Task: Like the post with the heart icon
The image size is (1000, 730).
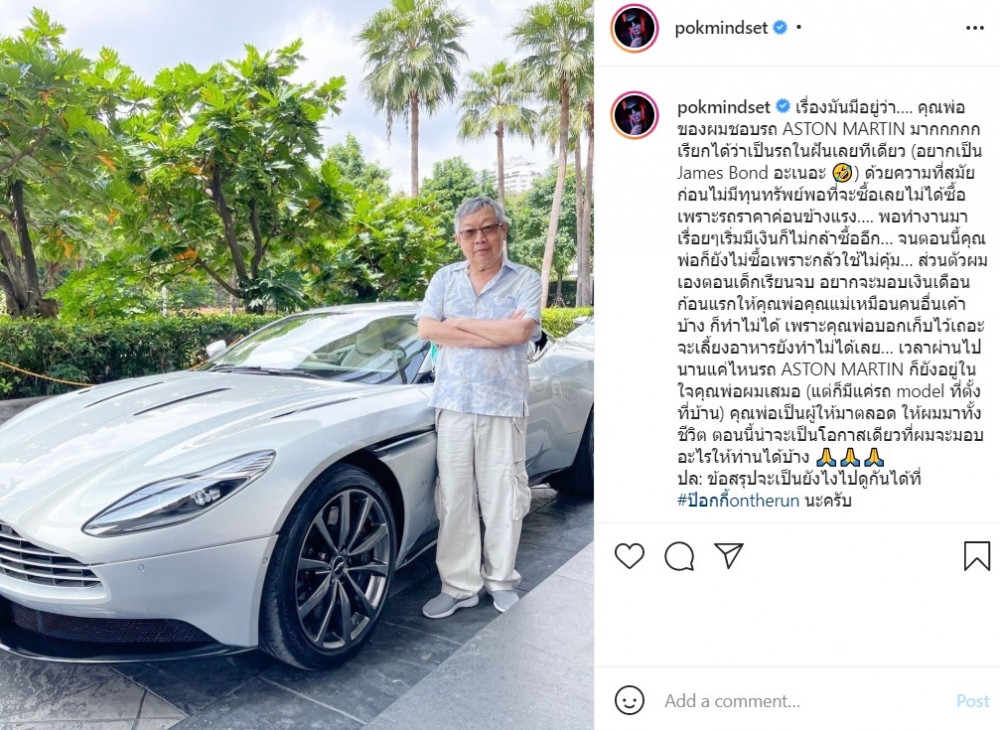Action: coord(629,556)
